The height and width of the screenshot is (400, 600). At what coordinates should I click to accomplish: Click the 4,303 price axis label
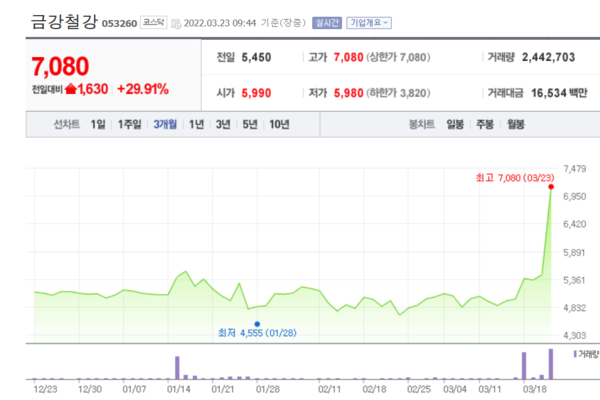coord(574,336)
